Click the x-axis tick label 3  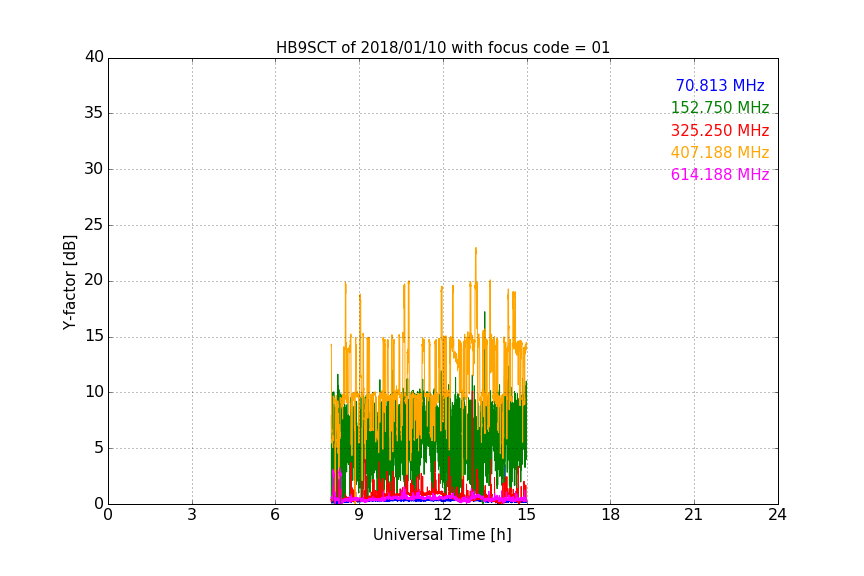click(x=192, y=515)
